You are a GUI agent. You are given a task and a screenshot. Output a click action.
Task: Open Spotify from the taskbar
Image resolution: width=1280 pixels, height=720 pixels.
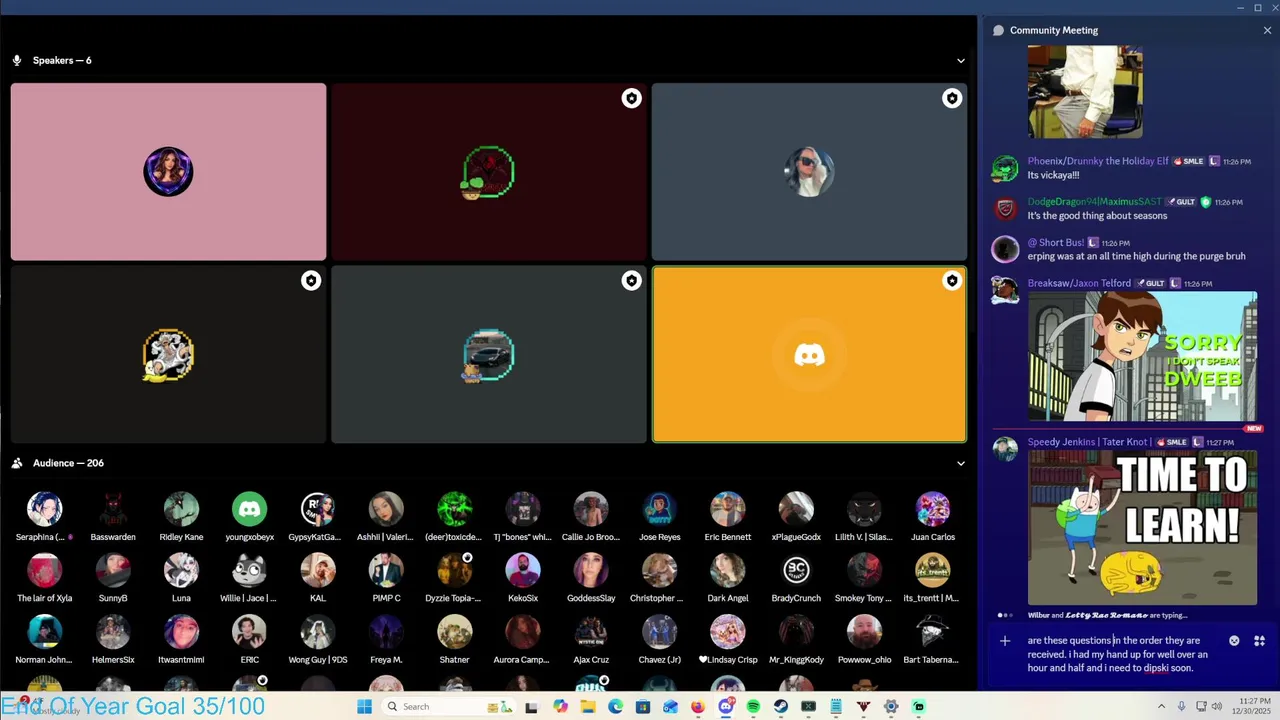coord(753,707)
